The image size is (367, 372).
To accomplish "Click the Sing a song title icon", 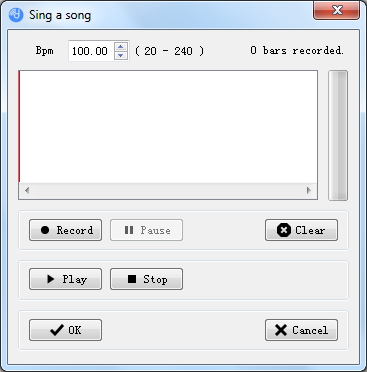I will click(x=16, y=15).
